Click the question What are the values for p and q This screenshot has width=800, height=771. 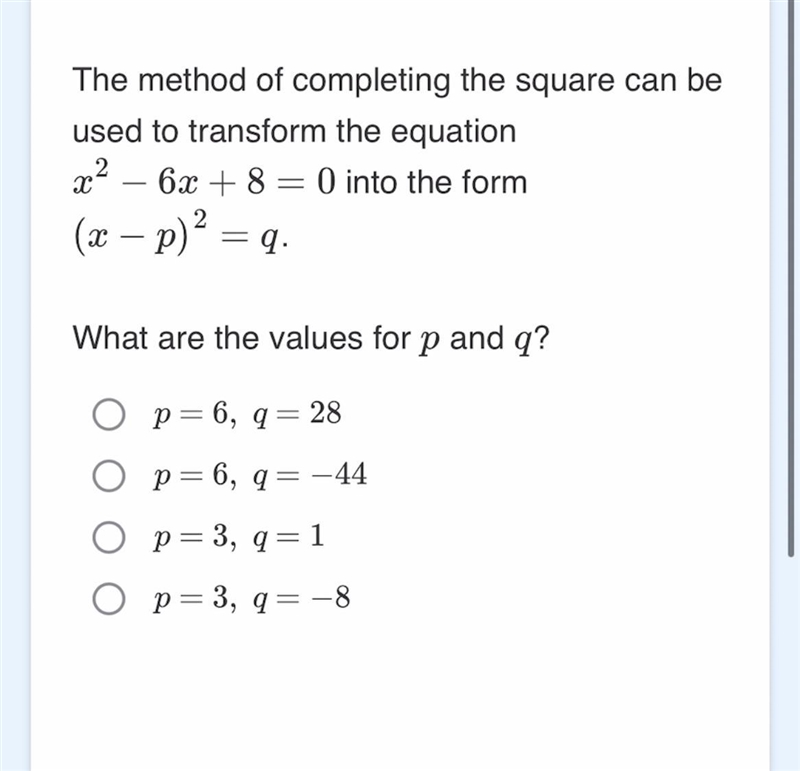[x=311, y=338]
